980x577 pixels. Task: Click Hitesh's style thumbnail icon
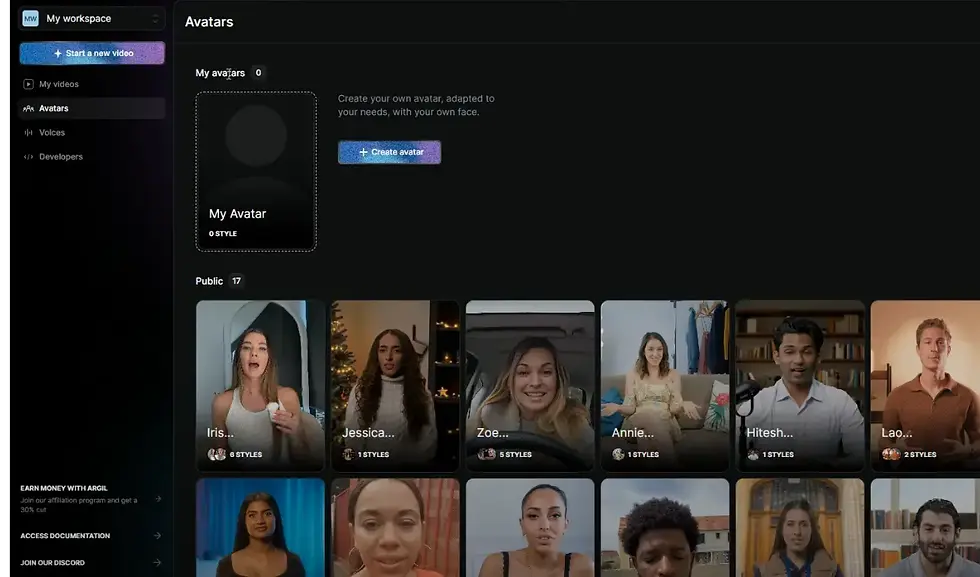[x=753, y=454]
